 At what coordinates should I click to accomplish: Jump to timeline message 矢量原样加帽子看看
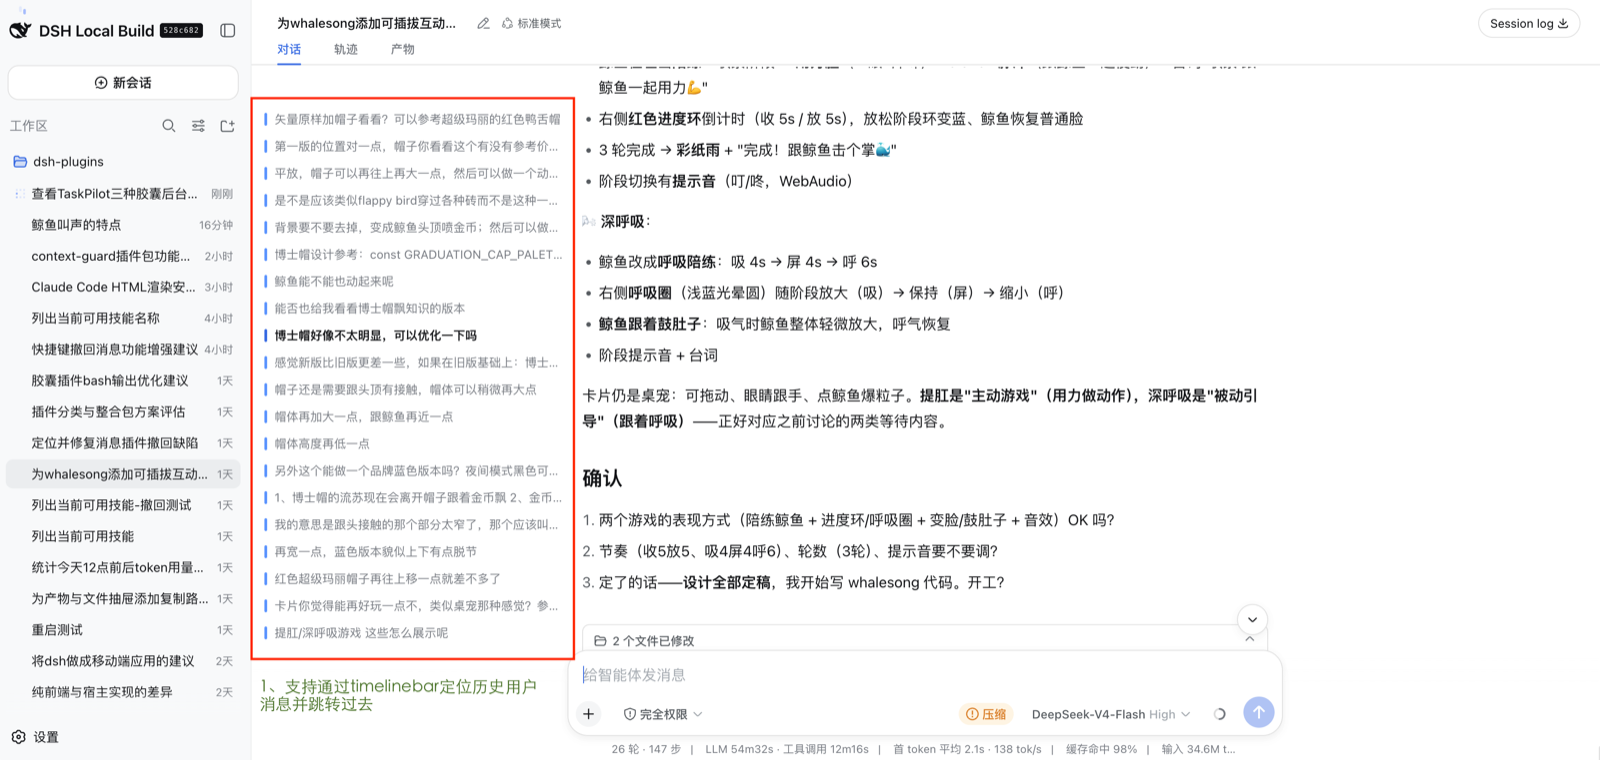(413, 119)
